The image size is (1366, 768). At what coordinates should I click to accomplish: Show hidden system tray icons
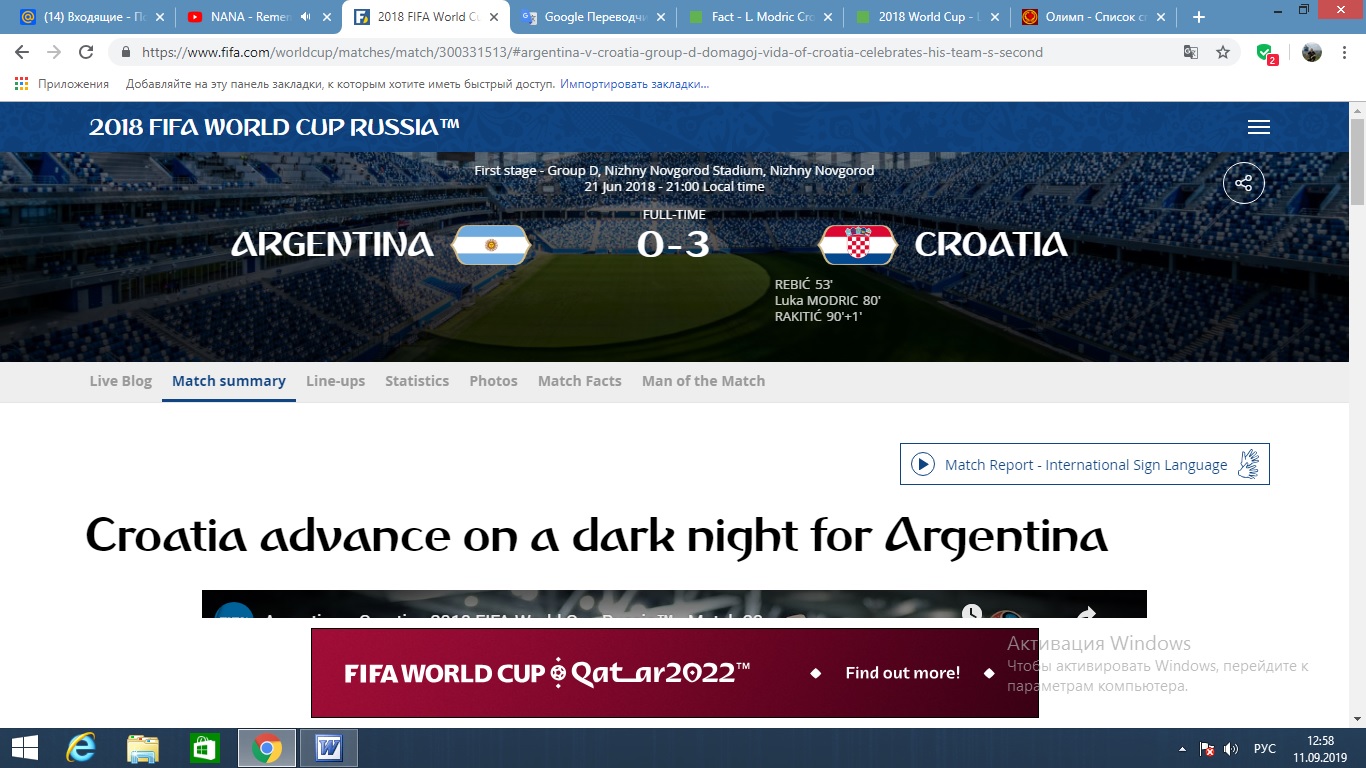point(1183,749)
